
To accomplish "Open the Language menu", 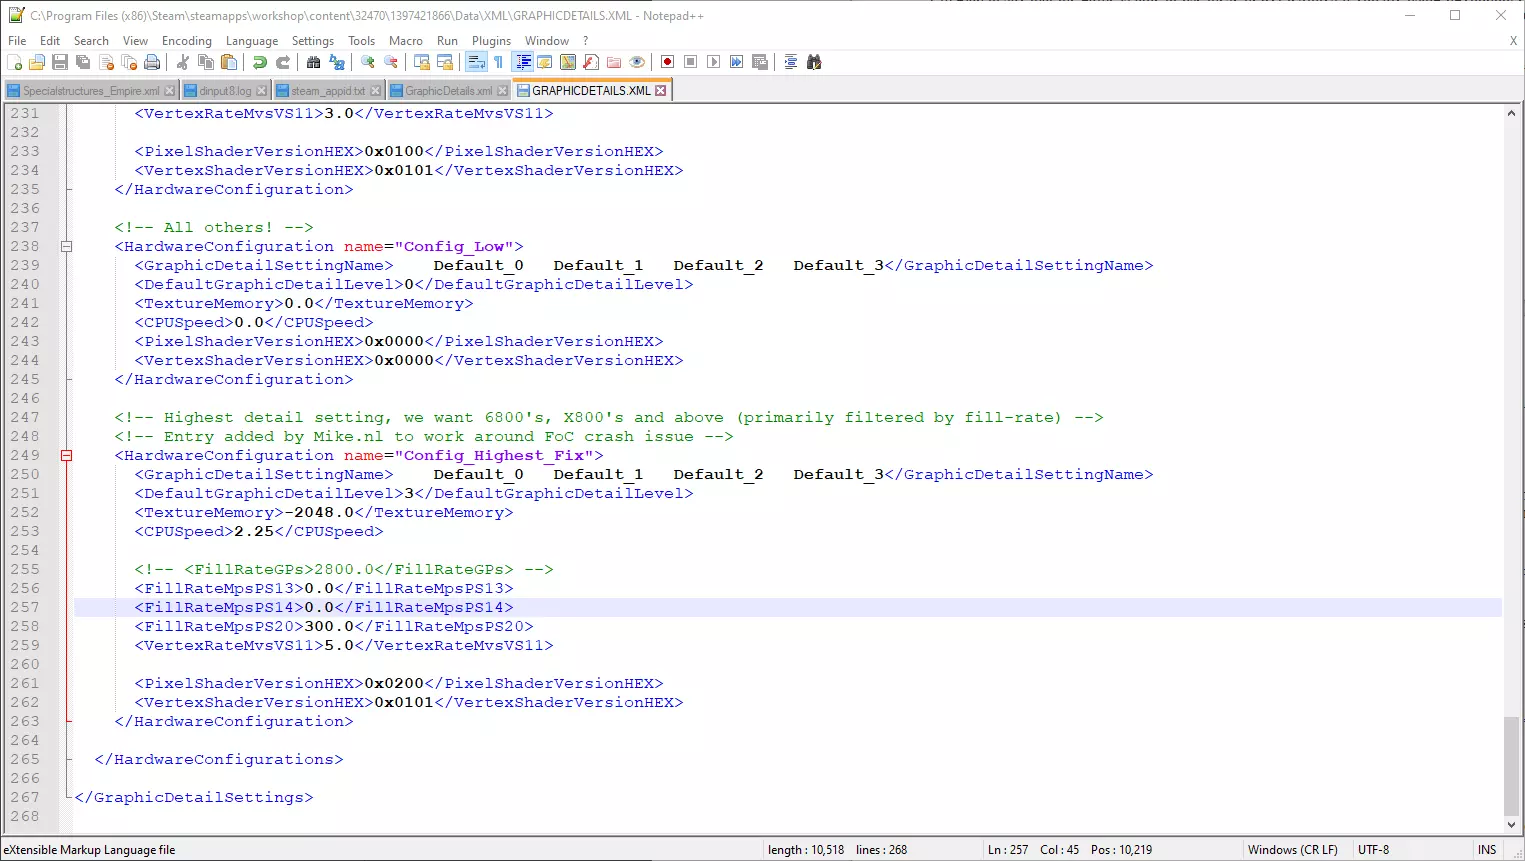I will coord(251,41).
